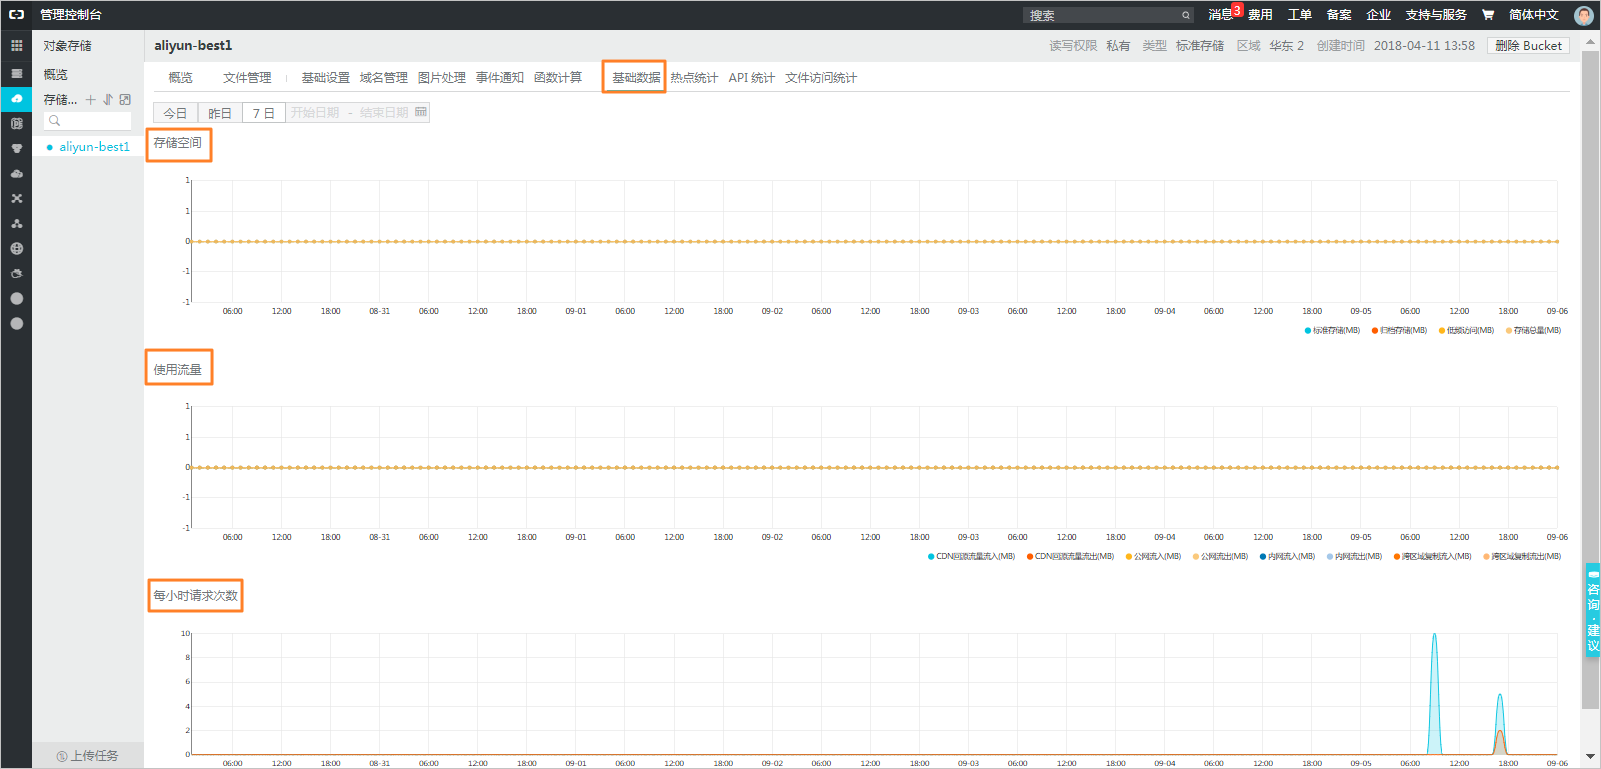1601x769 pixels.
Task: Toggle CDN回源流量流出(MB) legend series
Action: (x=1070, y=556)
